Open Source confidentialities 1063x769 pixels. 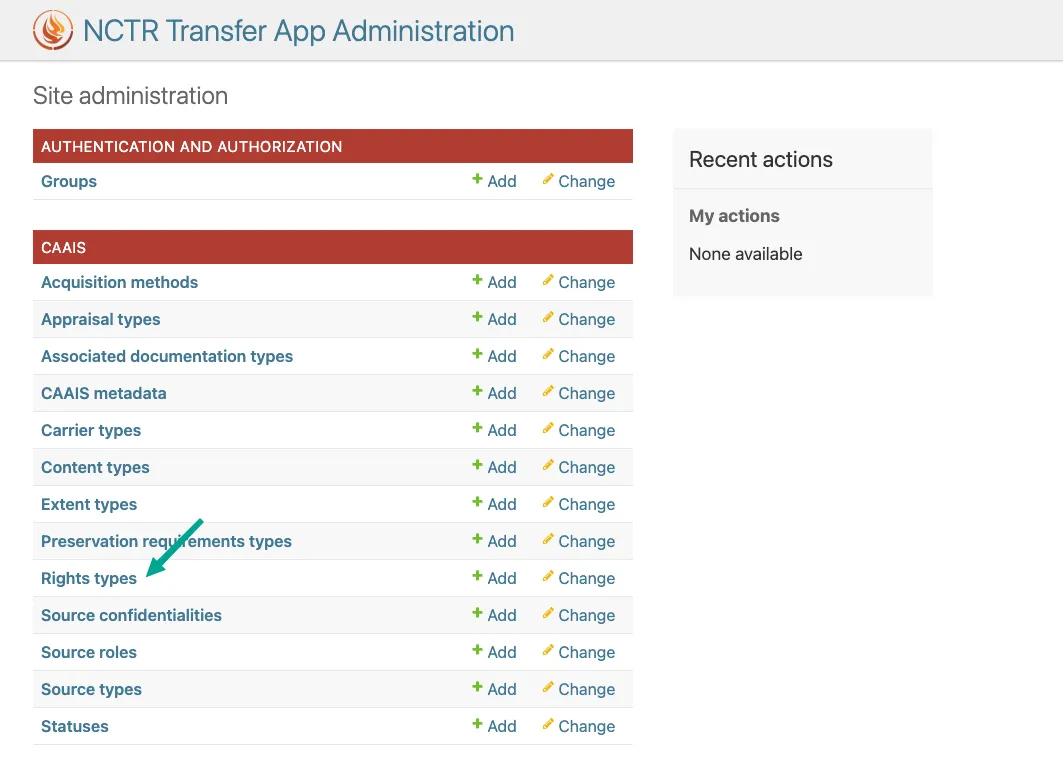[132, 615]
